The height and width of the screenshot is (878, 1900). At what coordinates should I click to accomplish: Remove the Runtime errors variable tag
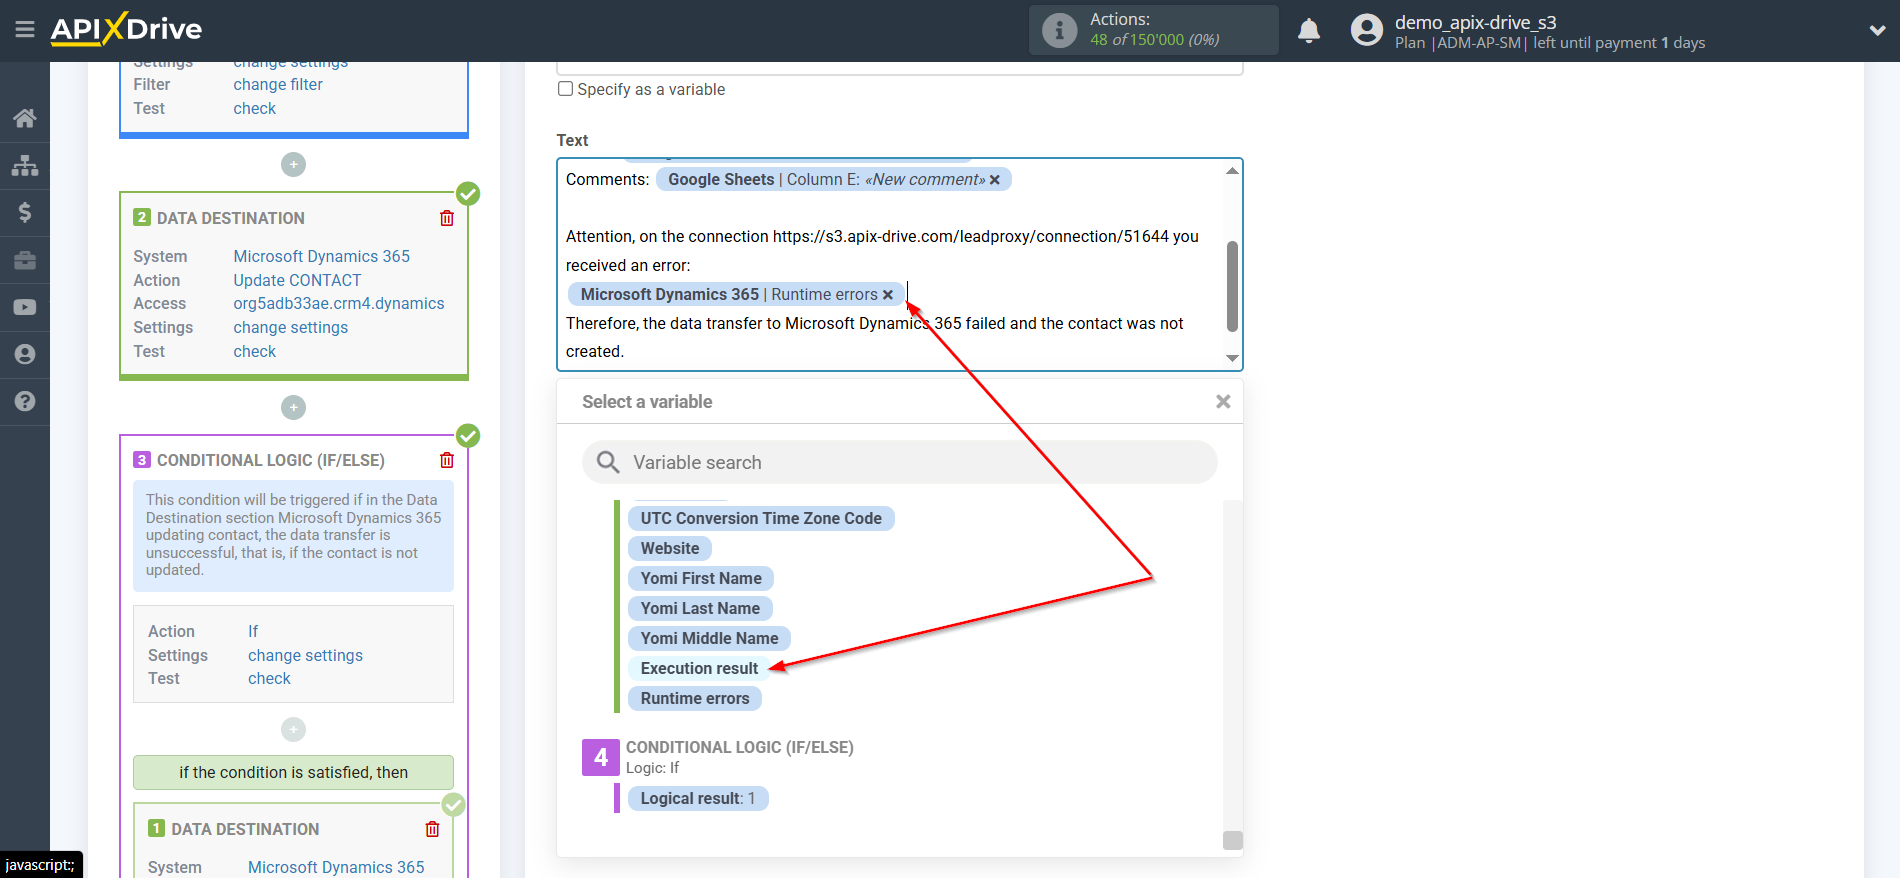coord(887,295)
